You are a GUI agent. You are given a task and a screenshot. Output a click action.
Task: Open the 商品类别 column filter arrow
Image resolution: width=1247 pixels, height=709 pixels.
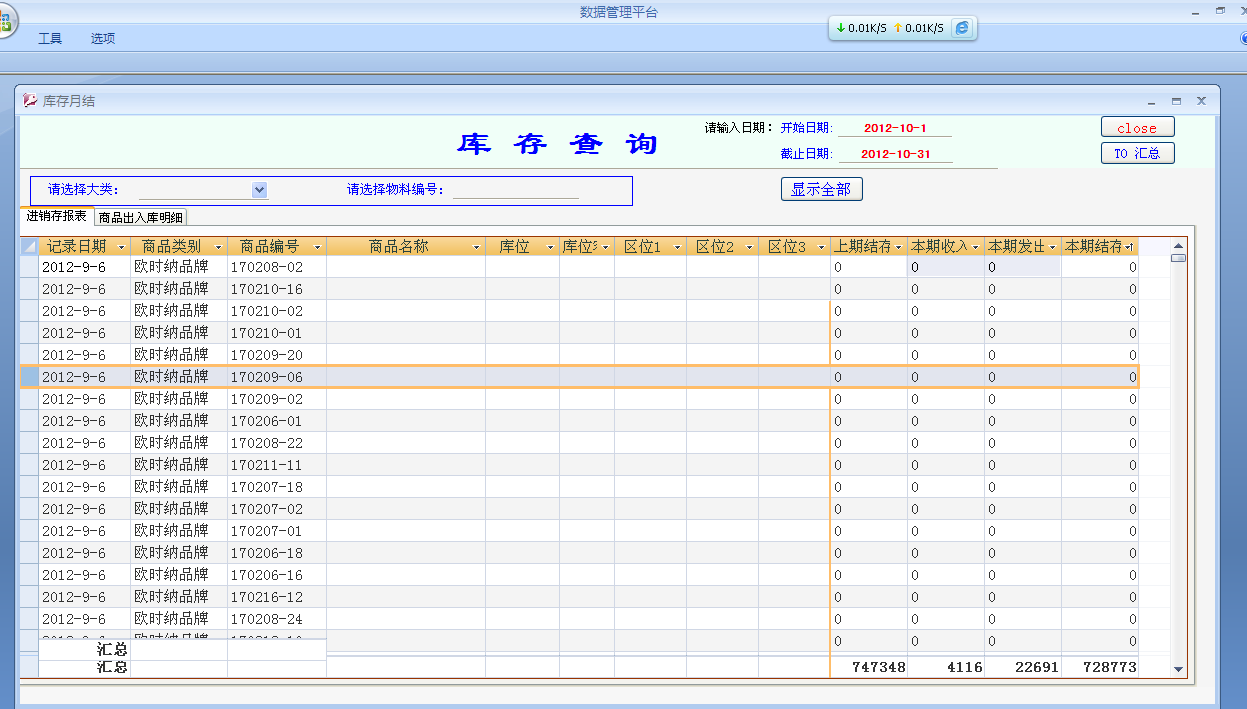click(220, 247)
